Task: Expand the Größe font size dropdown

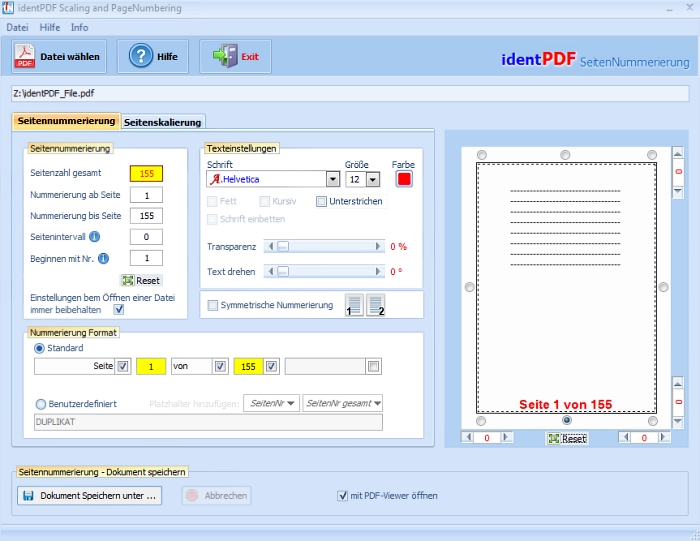Action: 373,179
